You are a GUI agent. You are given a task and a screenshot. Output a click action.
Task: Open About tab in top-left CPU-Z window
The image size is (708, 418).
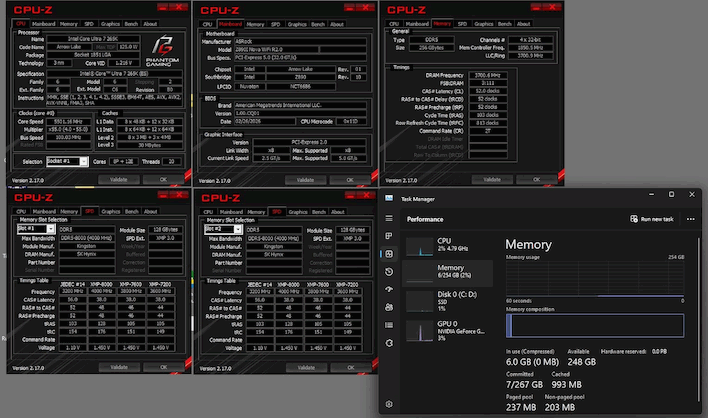tap(150, 24)
